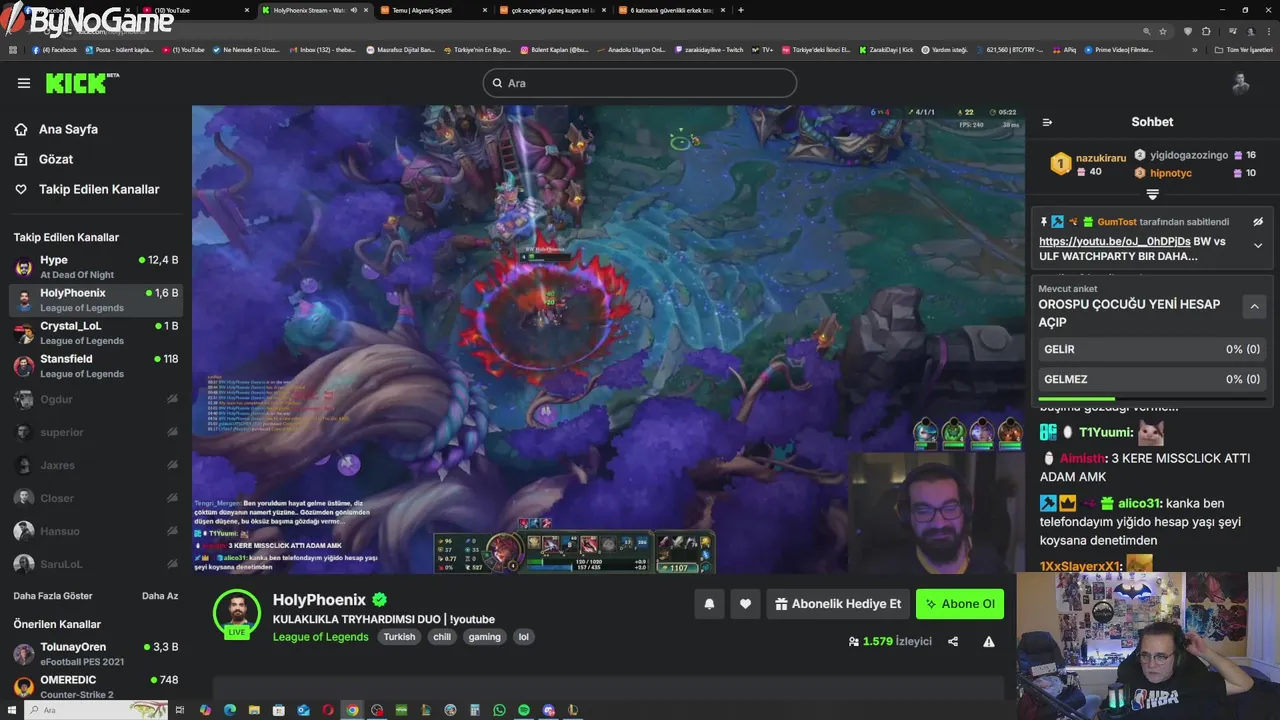Click the Abonelik Hediye Et button

click(838, 604)
